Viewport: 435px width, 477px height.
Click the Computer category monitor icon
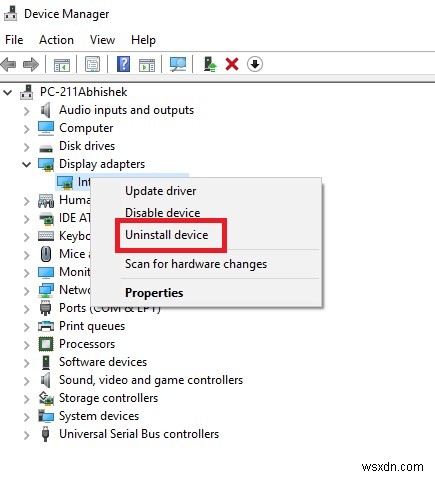[x=46, y=128]
